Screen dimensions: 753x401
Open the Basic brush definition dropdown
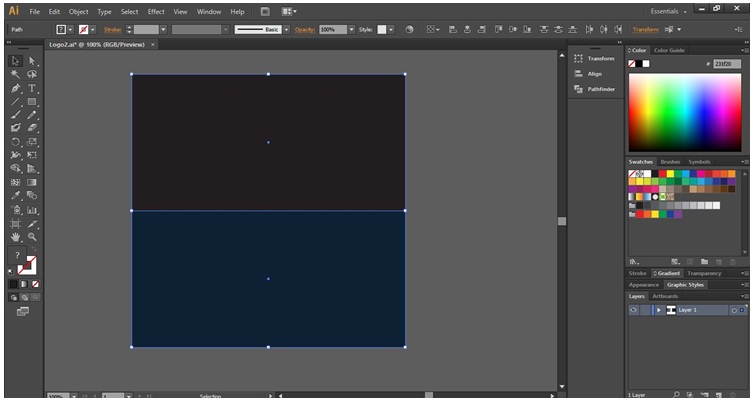(287, 30)
